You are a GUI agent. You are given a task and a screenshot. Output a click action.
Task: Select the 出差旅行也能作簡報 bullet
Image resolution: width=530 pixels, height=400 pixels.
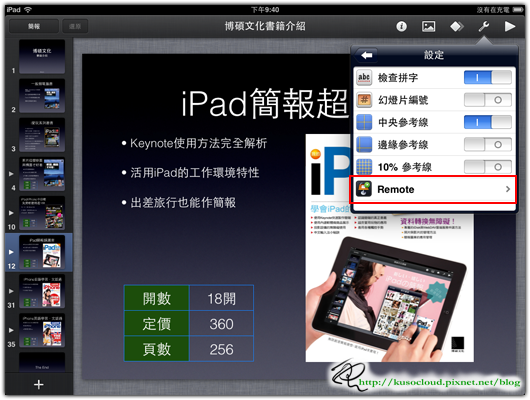pyautogui.click(x=183, y=203)
